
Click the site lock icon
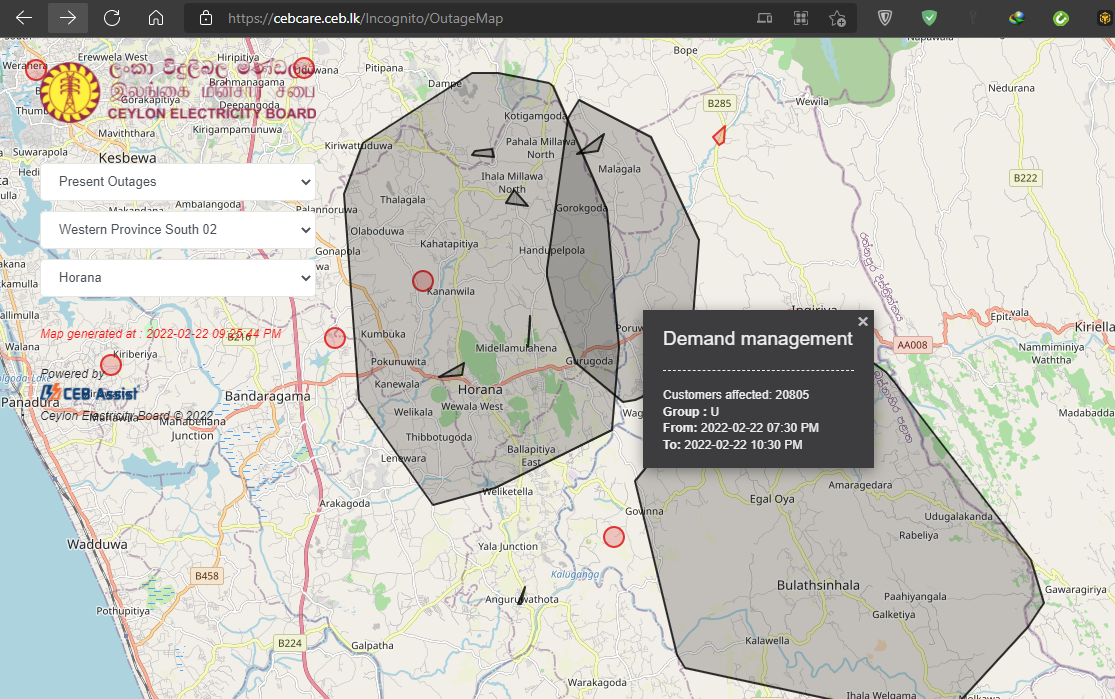206,18
